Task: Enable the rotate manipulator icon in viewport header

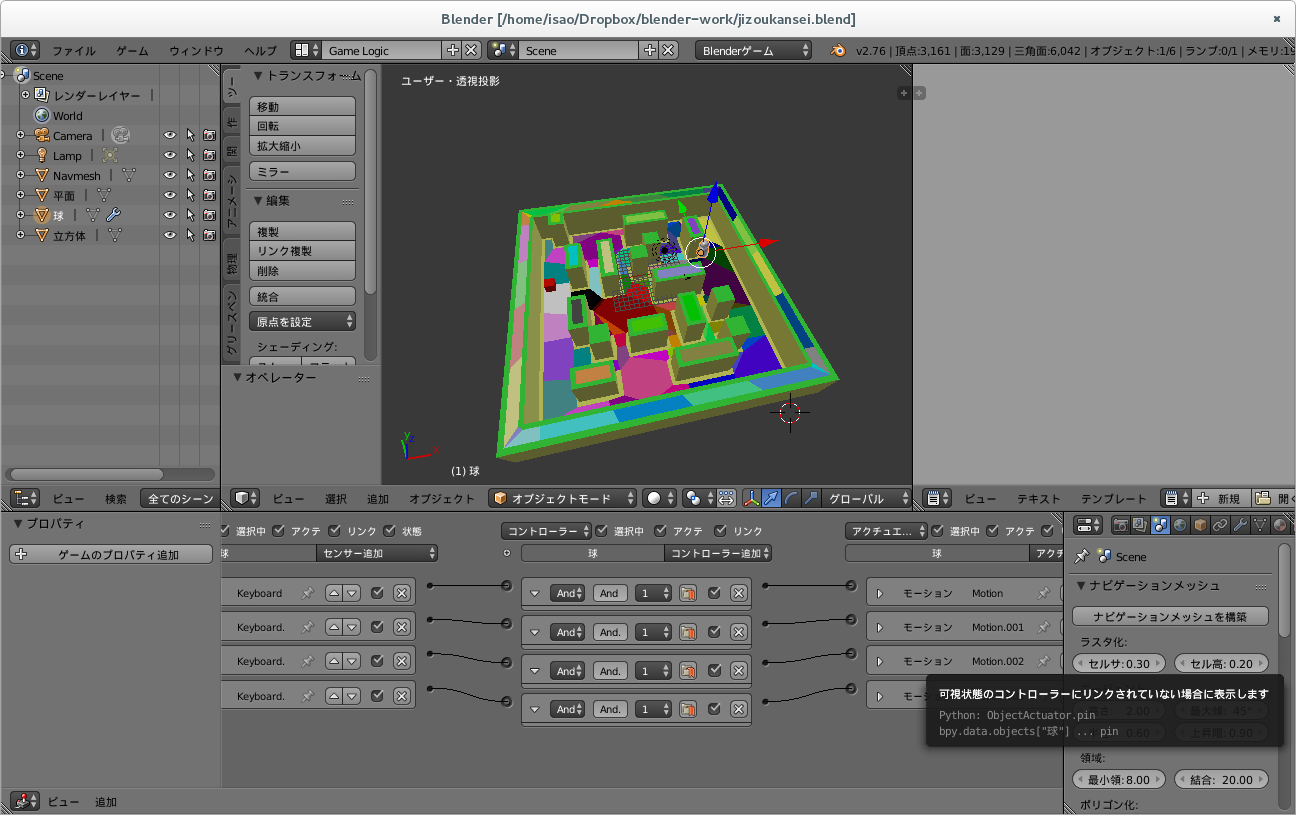Action: tap(791, 498)
